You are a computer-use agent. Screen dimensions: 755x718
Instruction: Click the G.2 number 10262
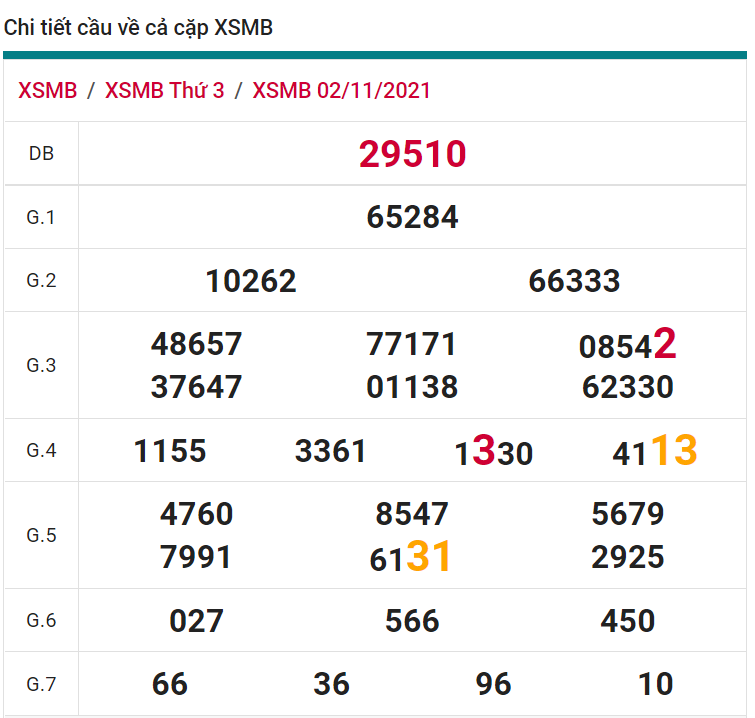(x=251, y=281)
